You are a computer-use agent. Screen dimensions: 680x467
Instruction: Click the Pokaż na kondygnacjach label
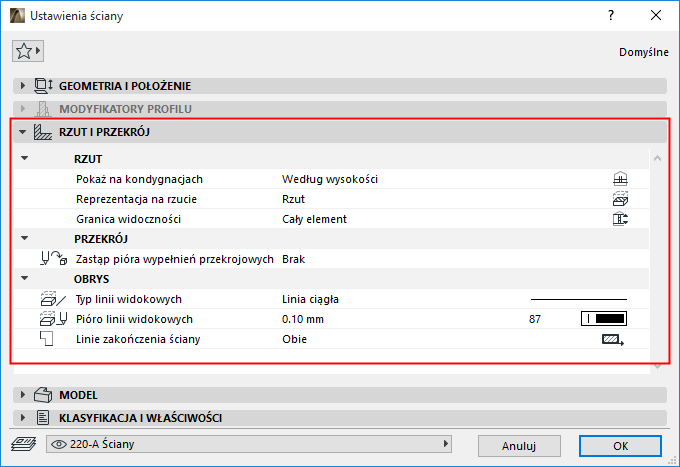[x=139, y=179]
